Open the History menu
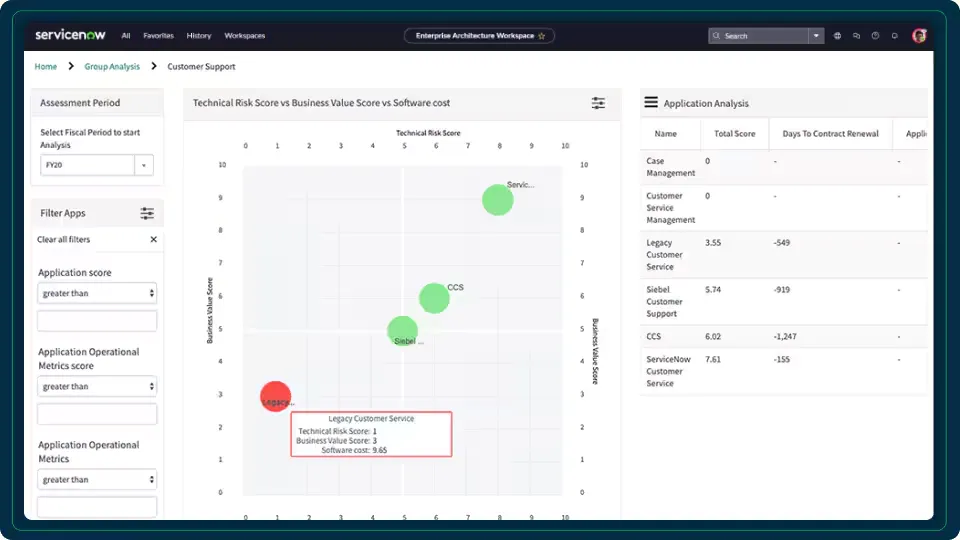This screenshot has height=540, width=960. click(x=199, y=36)
